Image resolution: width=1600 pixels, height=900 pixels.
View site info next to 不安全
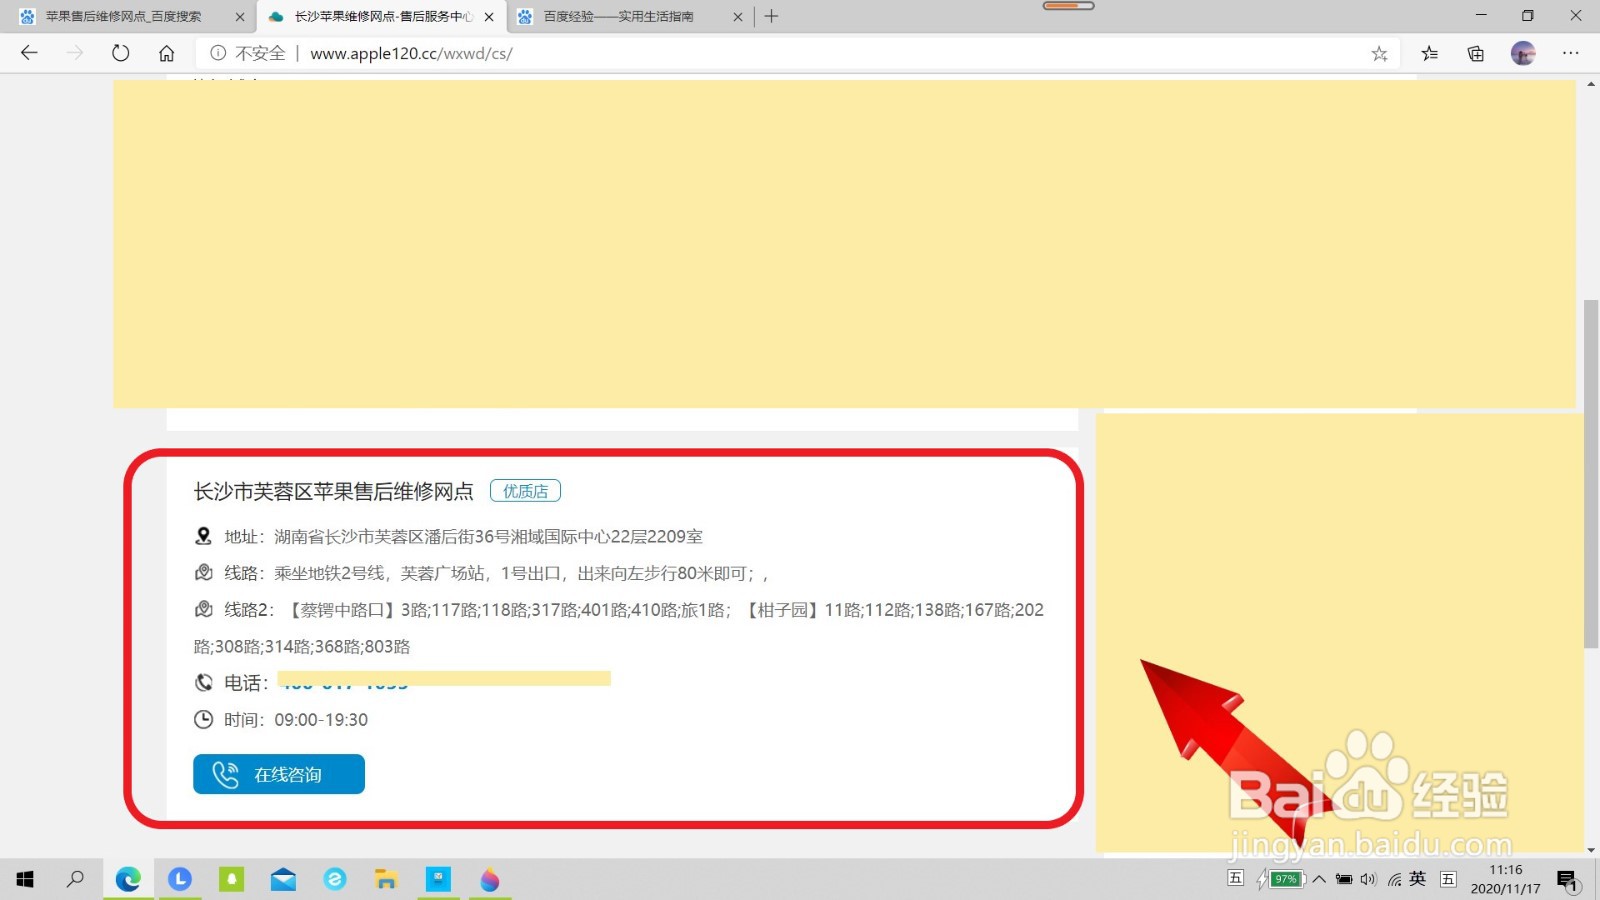(x=218, y=53)
